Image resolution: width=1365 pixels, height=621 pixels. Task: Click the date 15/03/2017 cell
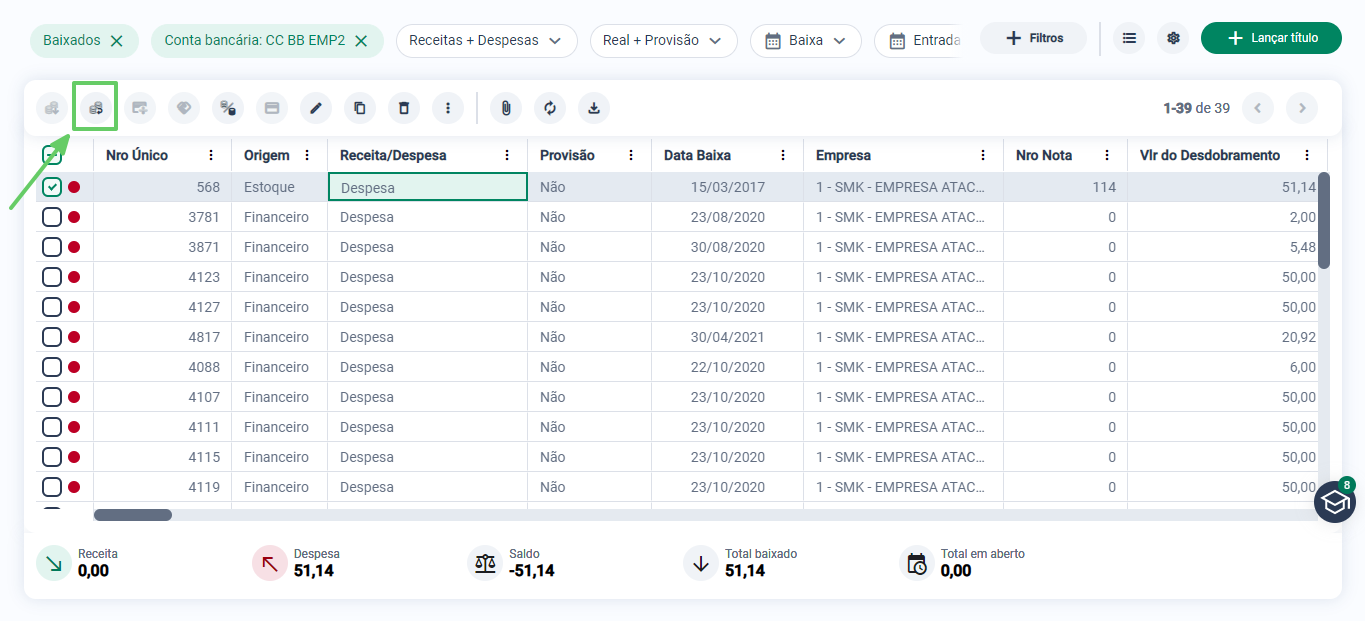point(728,187)
